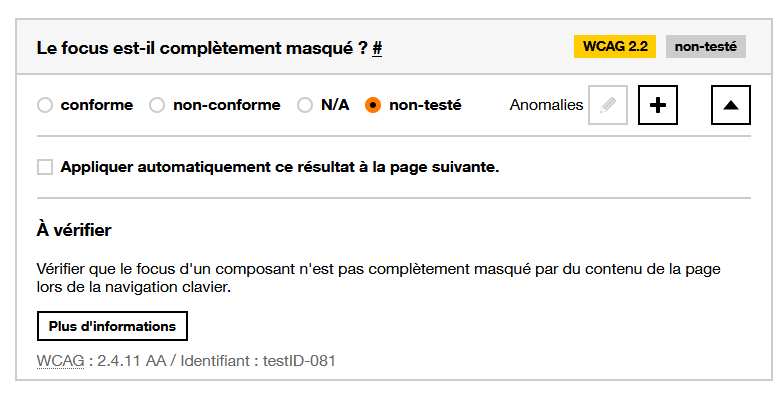
Task: Open the Plus d'informations button
Action: 112,327
